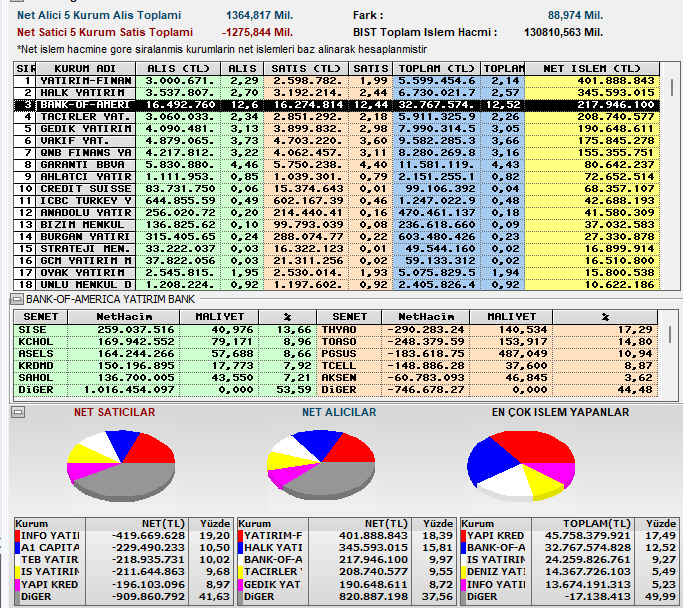Click the ASELS stock row

coord(165,354)
